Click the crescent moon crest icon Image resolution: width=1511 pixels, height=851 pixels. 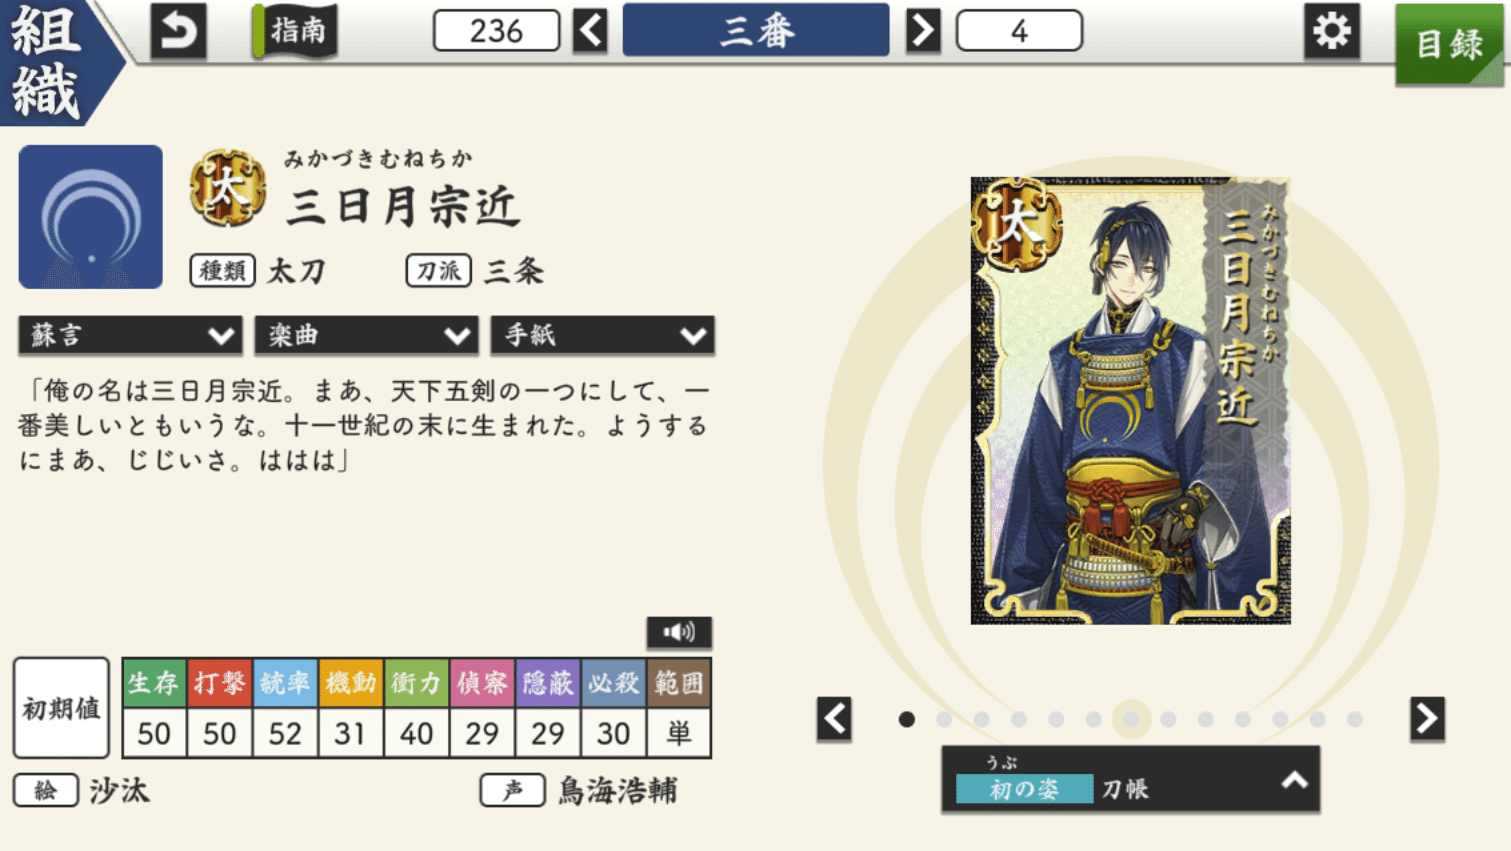tap(91, 217)
